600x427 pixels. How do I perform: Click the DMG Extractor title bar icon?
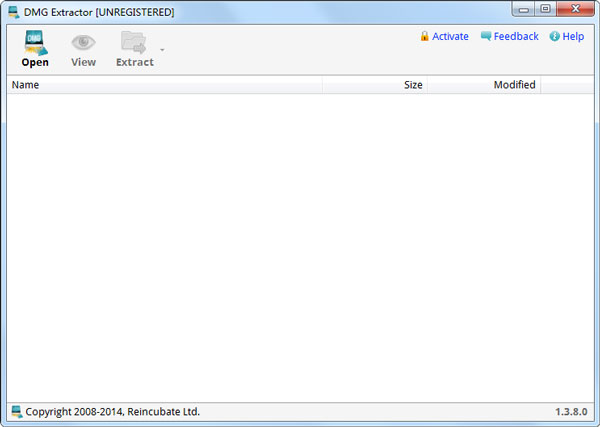click(14, 12)
